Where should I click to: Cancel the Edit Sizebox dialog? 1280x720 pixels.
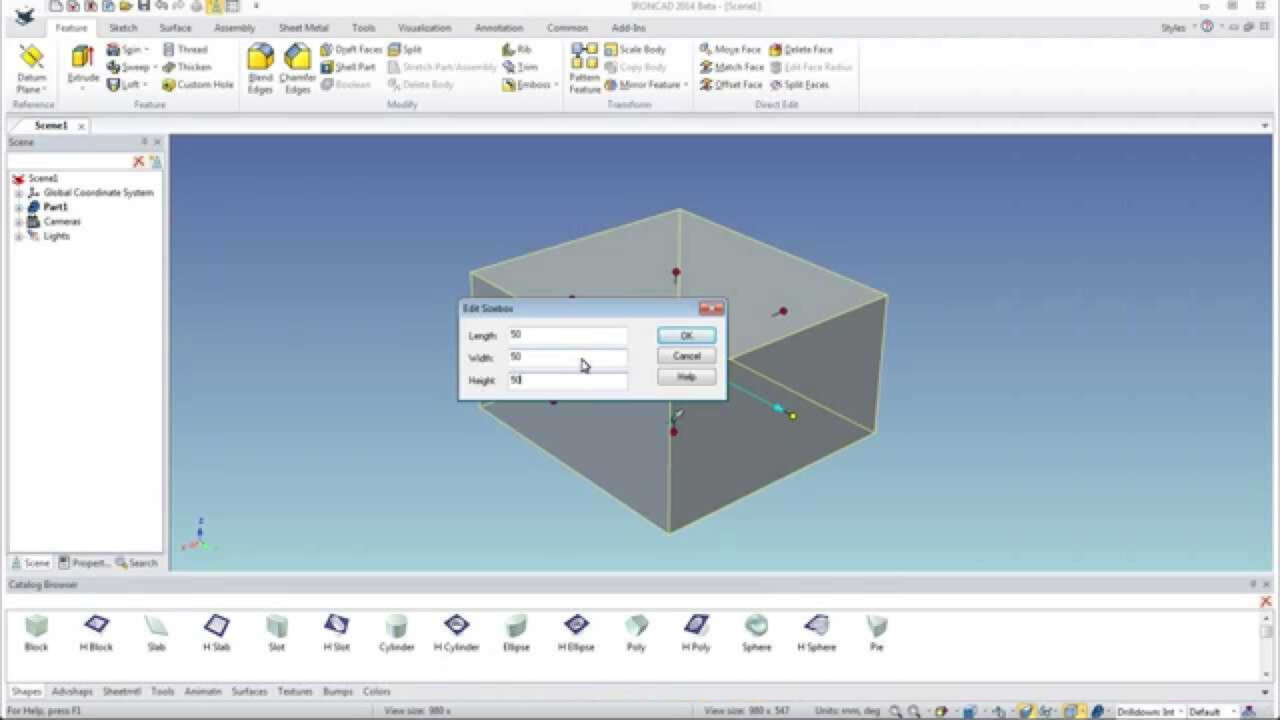click(x=685, y=356)
